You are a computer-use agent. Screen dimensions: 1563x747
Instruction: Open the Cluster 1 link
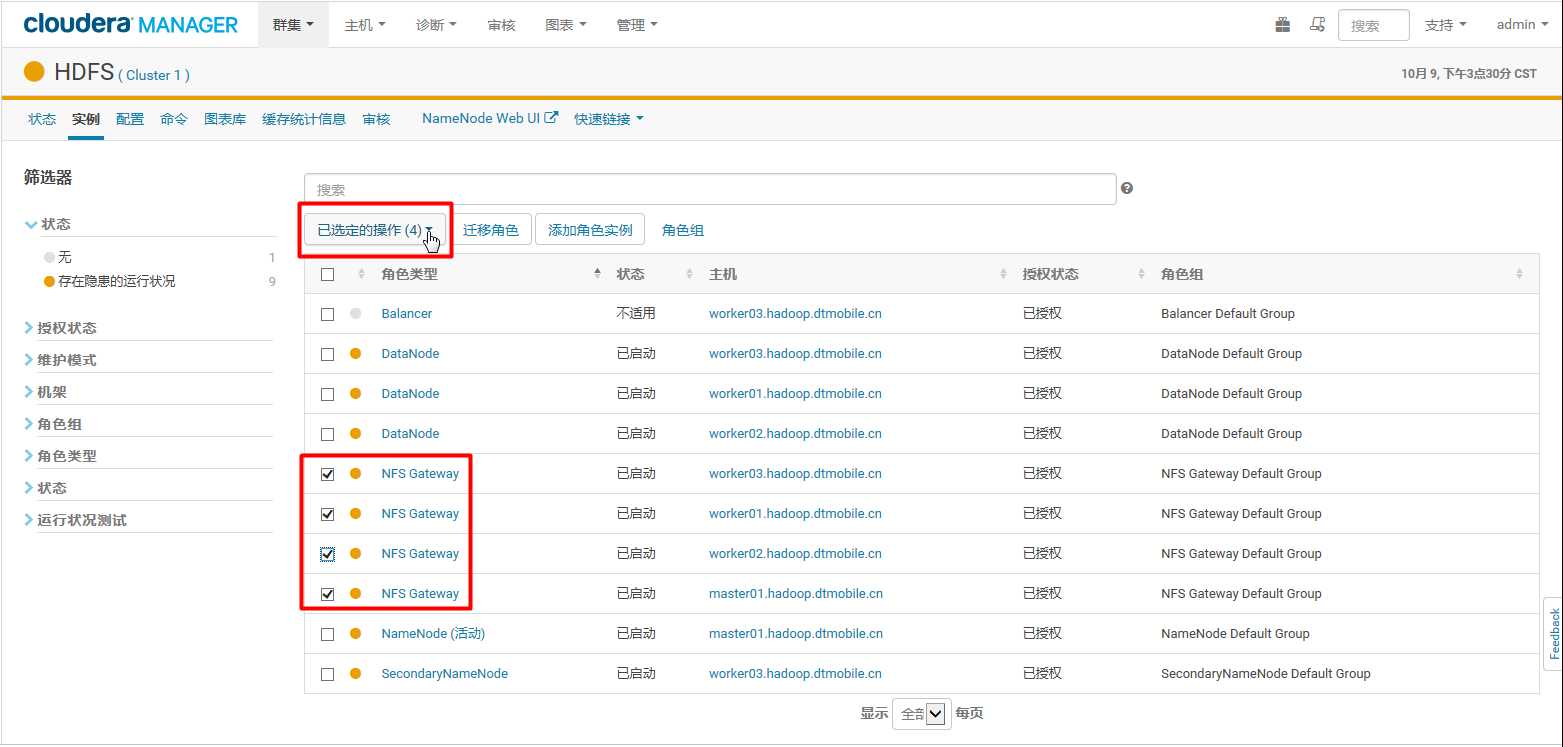(x=154, y=75)
